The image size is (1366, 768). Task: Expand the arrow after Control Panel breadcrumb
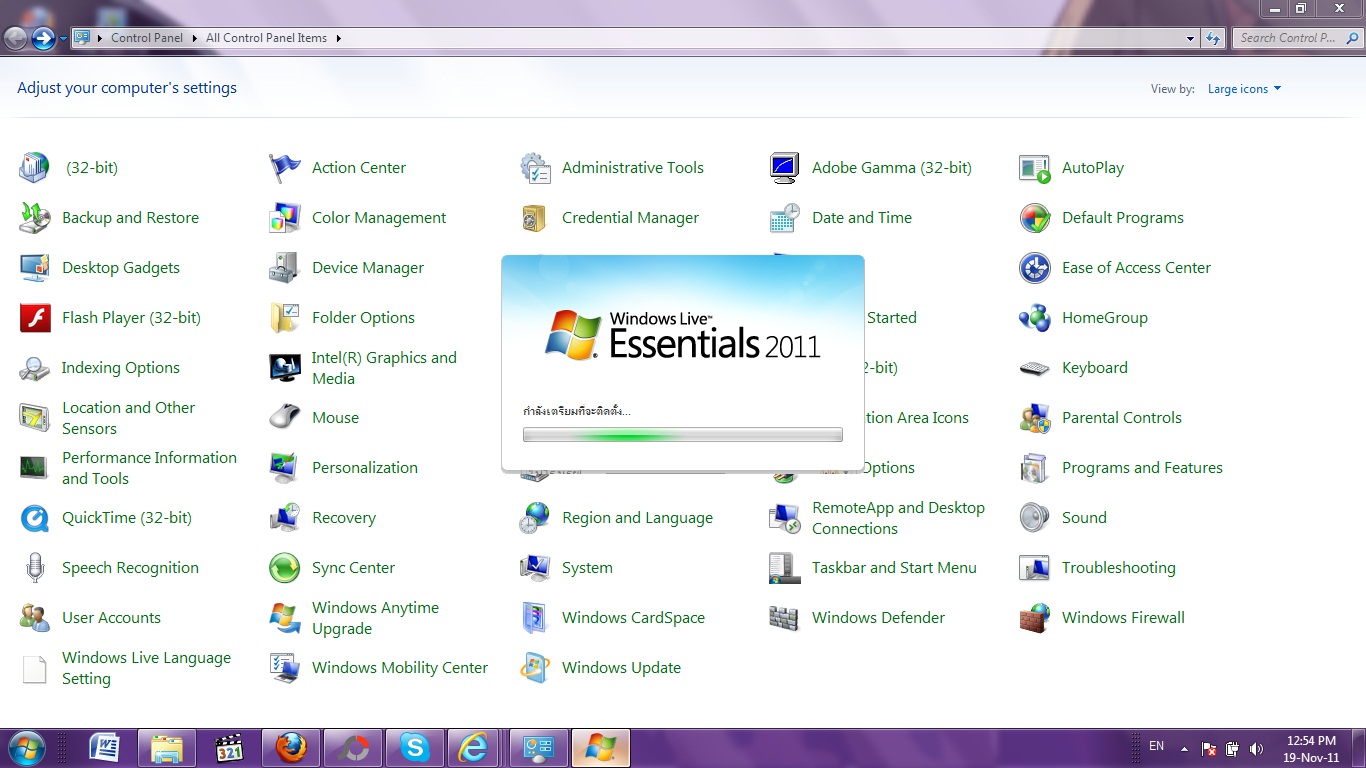click(x=194, y=38)
